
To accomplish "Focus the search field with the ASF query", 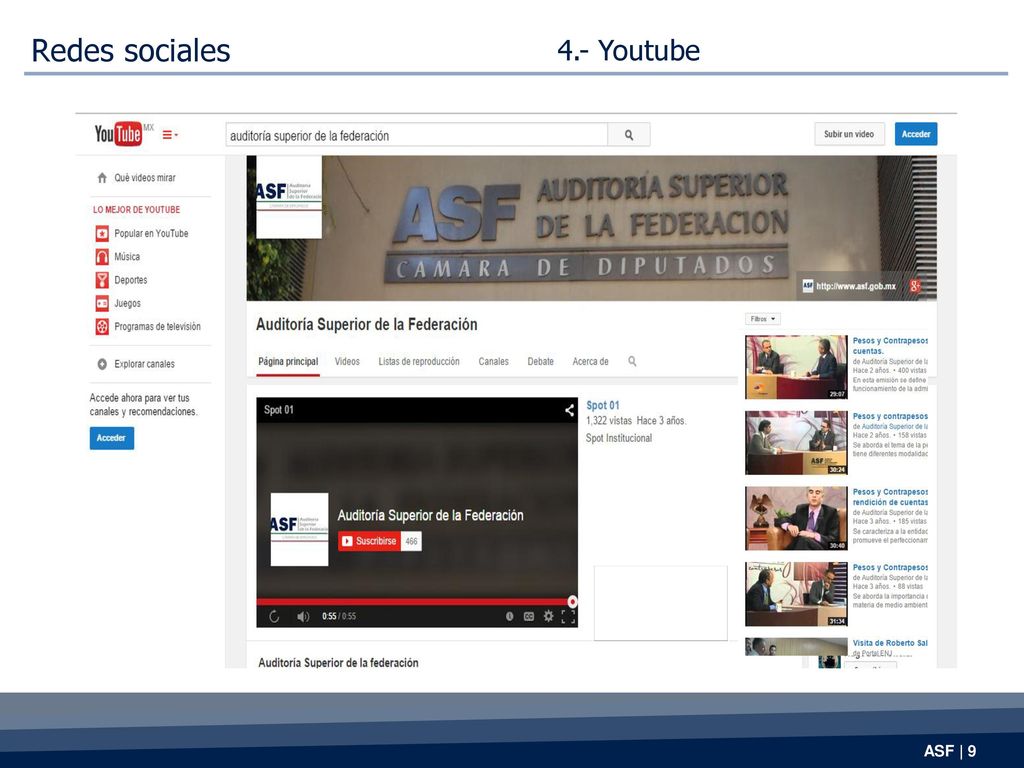I will pos(417,135).
